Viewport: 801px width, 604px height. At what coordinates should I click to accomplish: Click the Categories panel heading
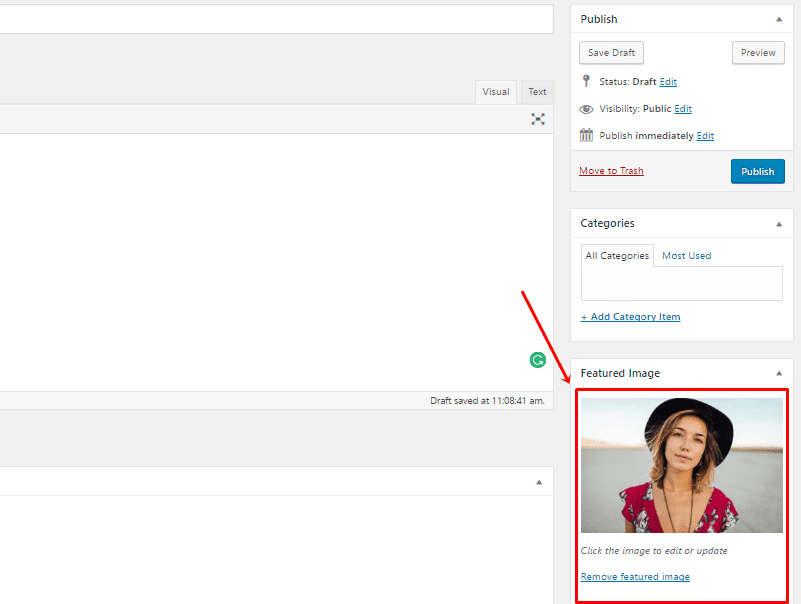pos(607,223)
